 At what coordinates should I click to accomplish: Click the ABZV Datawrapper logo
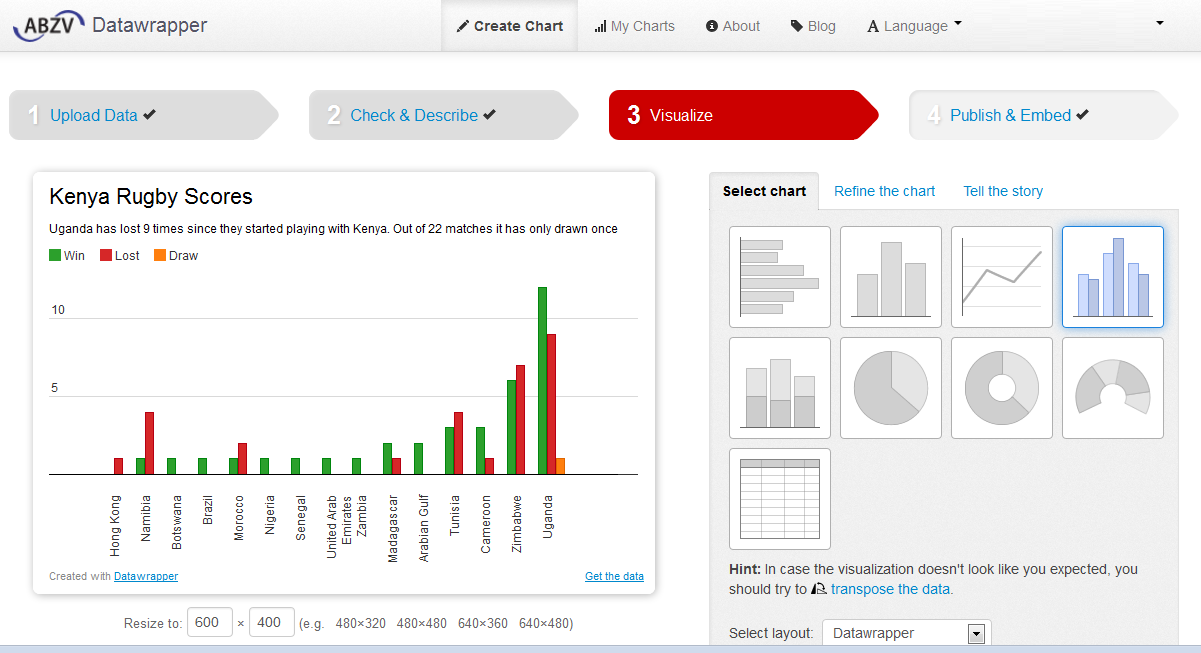(110, 25)
